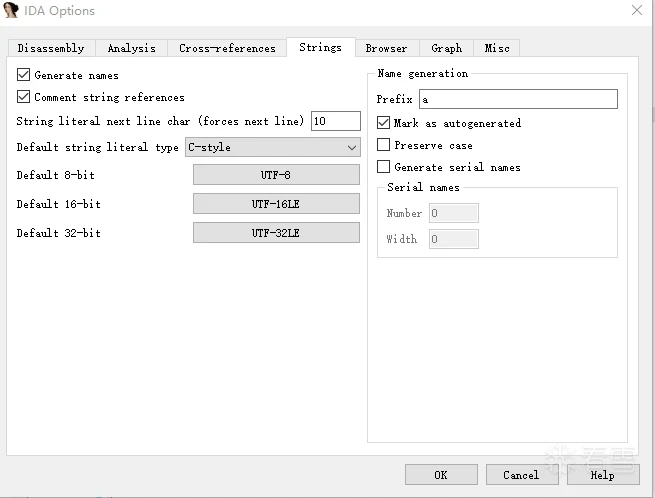This screenshot has width=655, height=498.
Task: Select the Cross-references tab
Action: (227, 48)
